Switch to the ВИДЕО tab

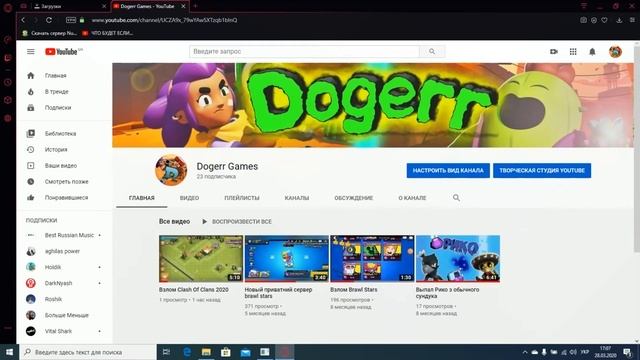point(189,198)
